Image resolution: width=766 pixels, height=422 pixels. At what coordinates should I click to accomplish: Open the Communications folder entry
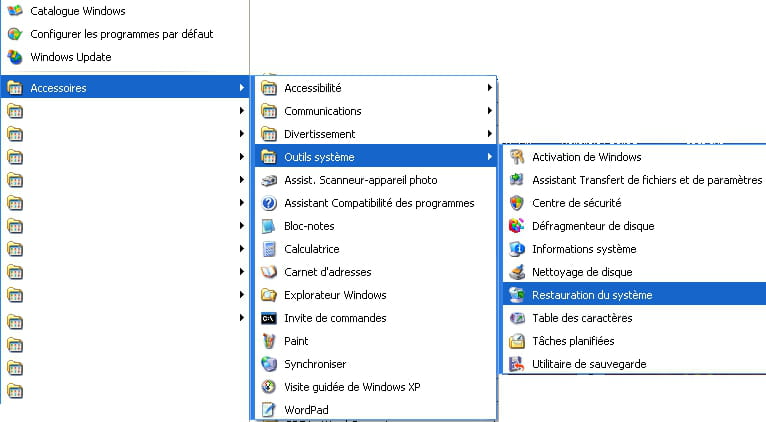point(376,111)
